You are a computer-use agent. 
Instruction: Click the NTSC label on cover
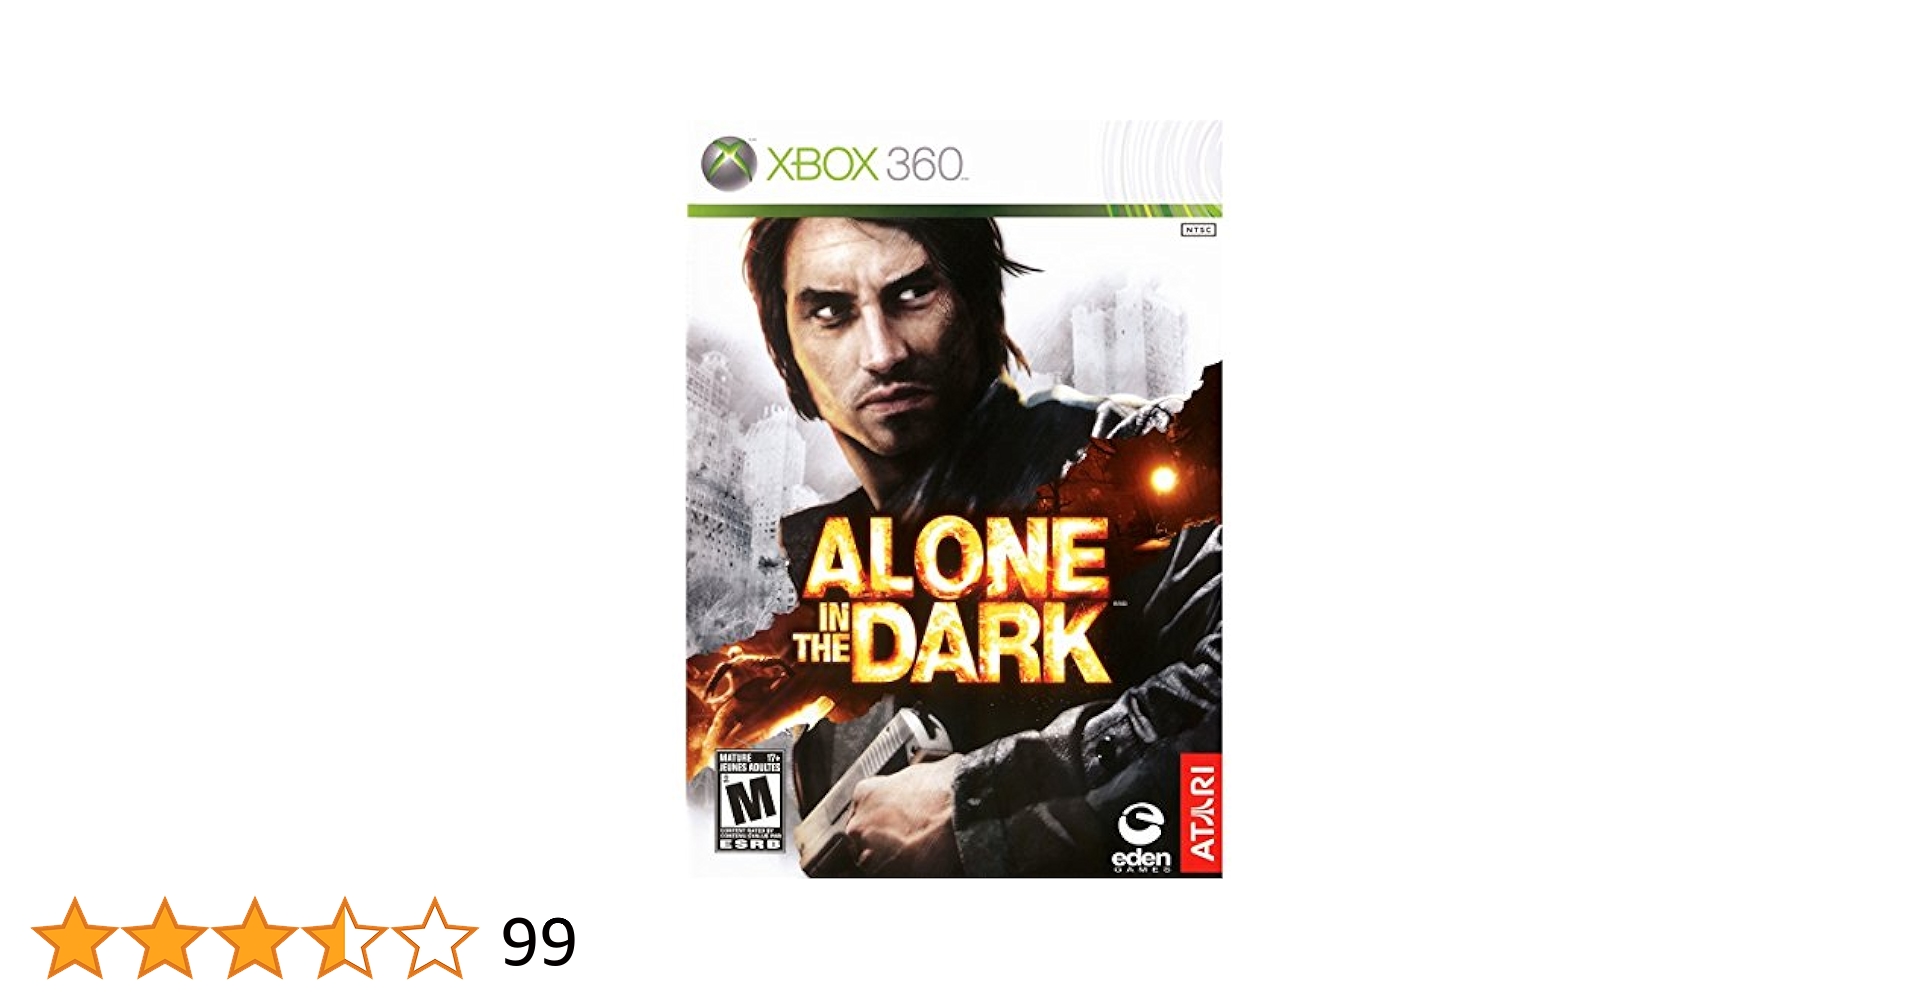click(x=1198, y=230)
